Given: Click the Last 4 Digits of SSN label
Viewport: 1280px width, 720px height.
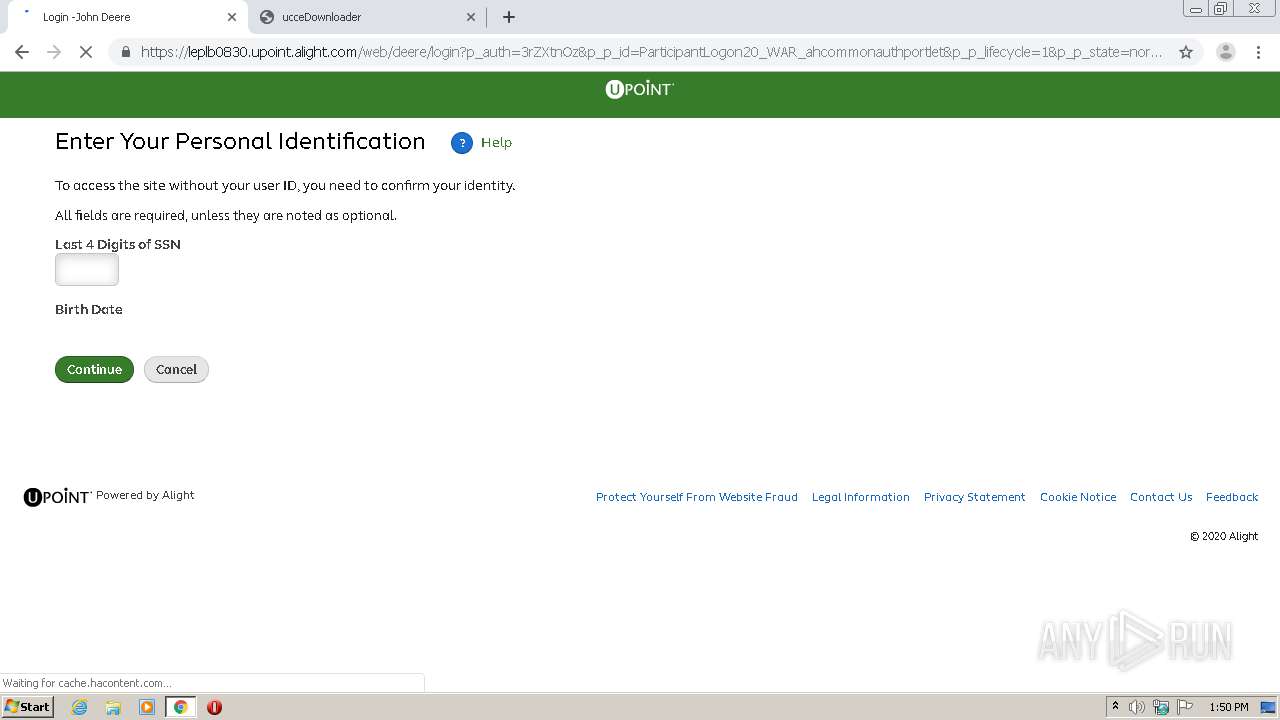Looking at the screenshot, I should tap(118, 244).
